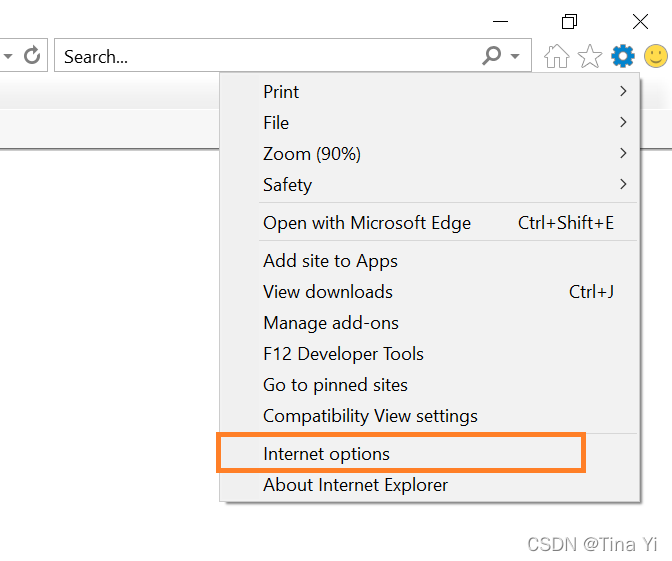Select About Internet Explorer
This screenshot has width=672, height=561.
click(x=430, y=485)
